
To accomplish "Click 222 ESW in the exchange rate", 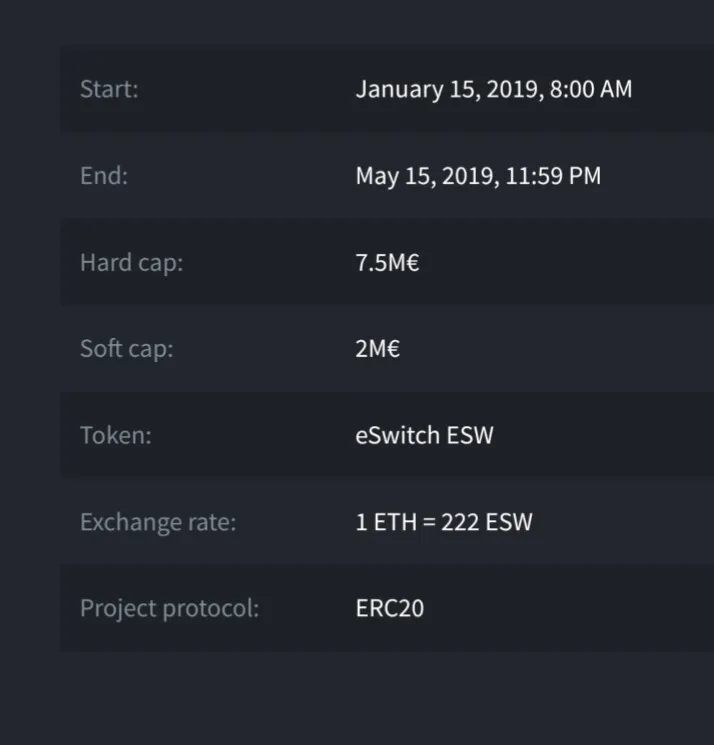I will point(487,522).
